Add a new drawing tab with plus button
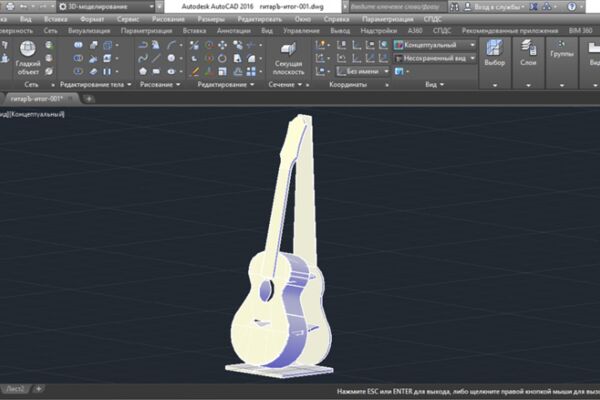Screen dimensions: 600x400 (89, 99)
